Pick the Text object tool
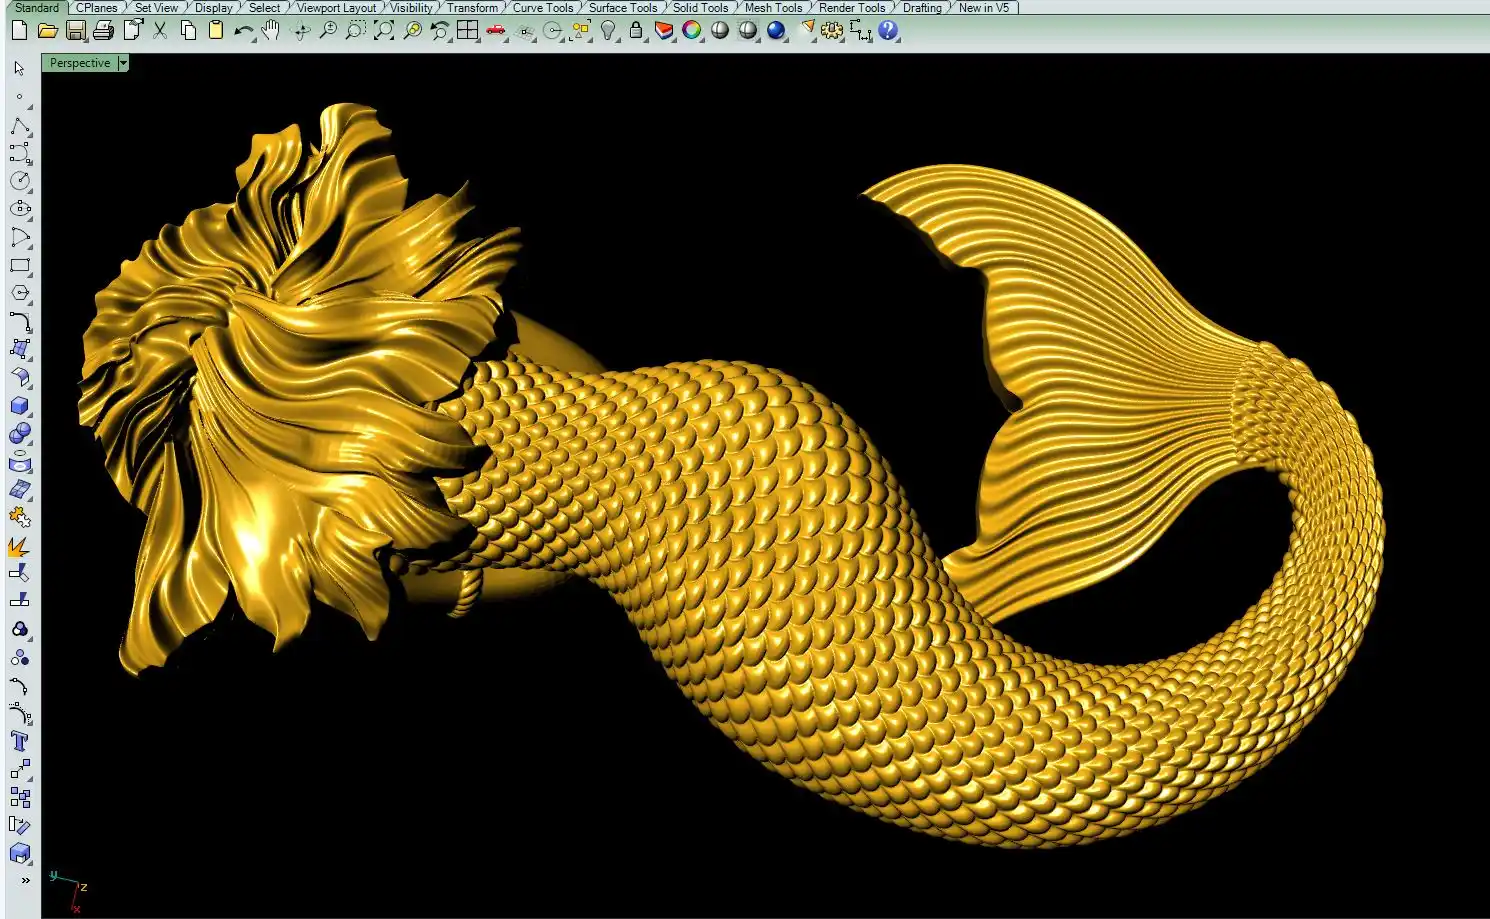Image resolution: width=1490 pixels, height=919 pixels. coord(19,741)
